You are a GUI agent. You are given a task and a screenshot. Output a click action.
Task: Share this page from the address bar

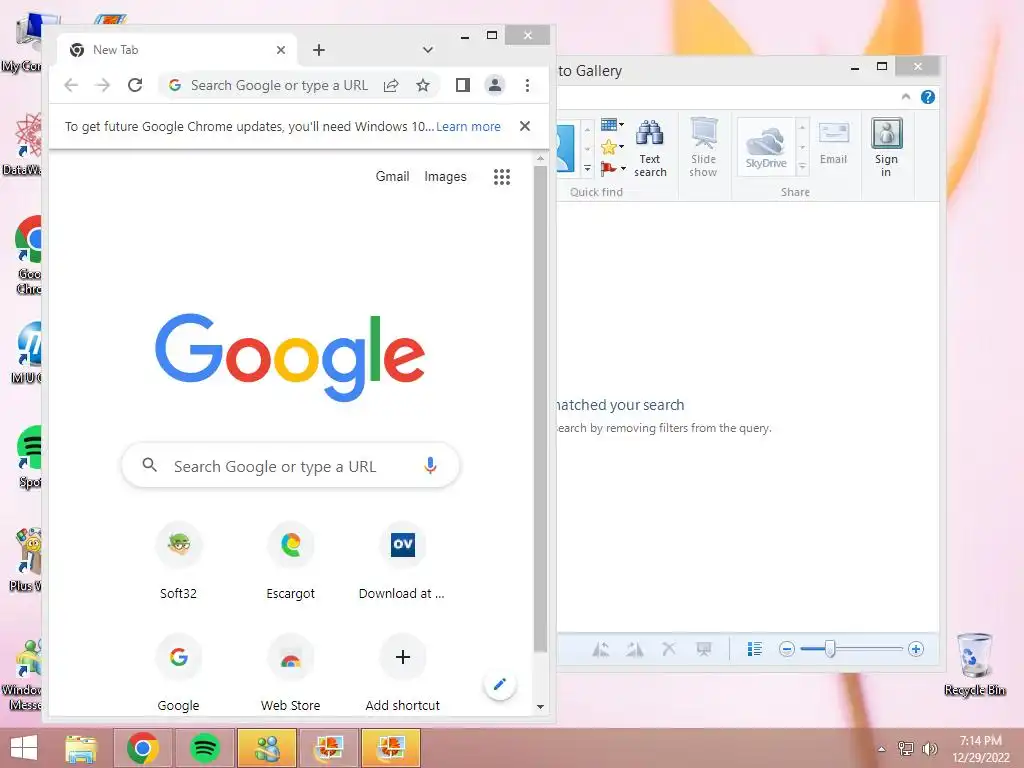391,86
